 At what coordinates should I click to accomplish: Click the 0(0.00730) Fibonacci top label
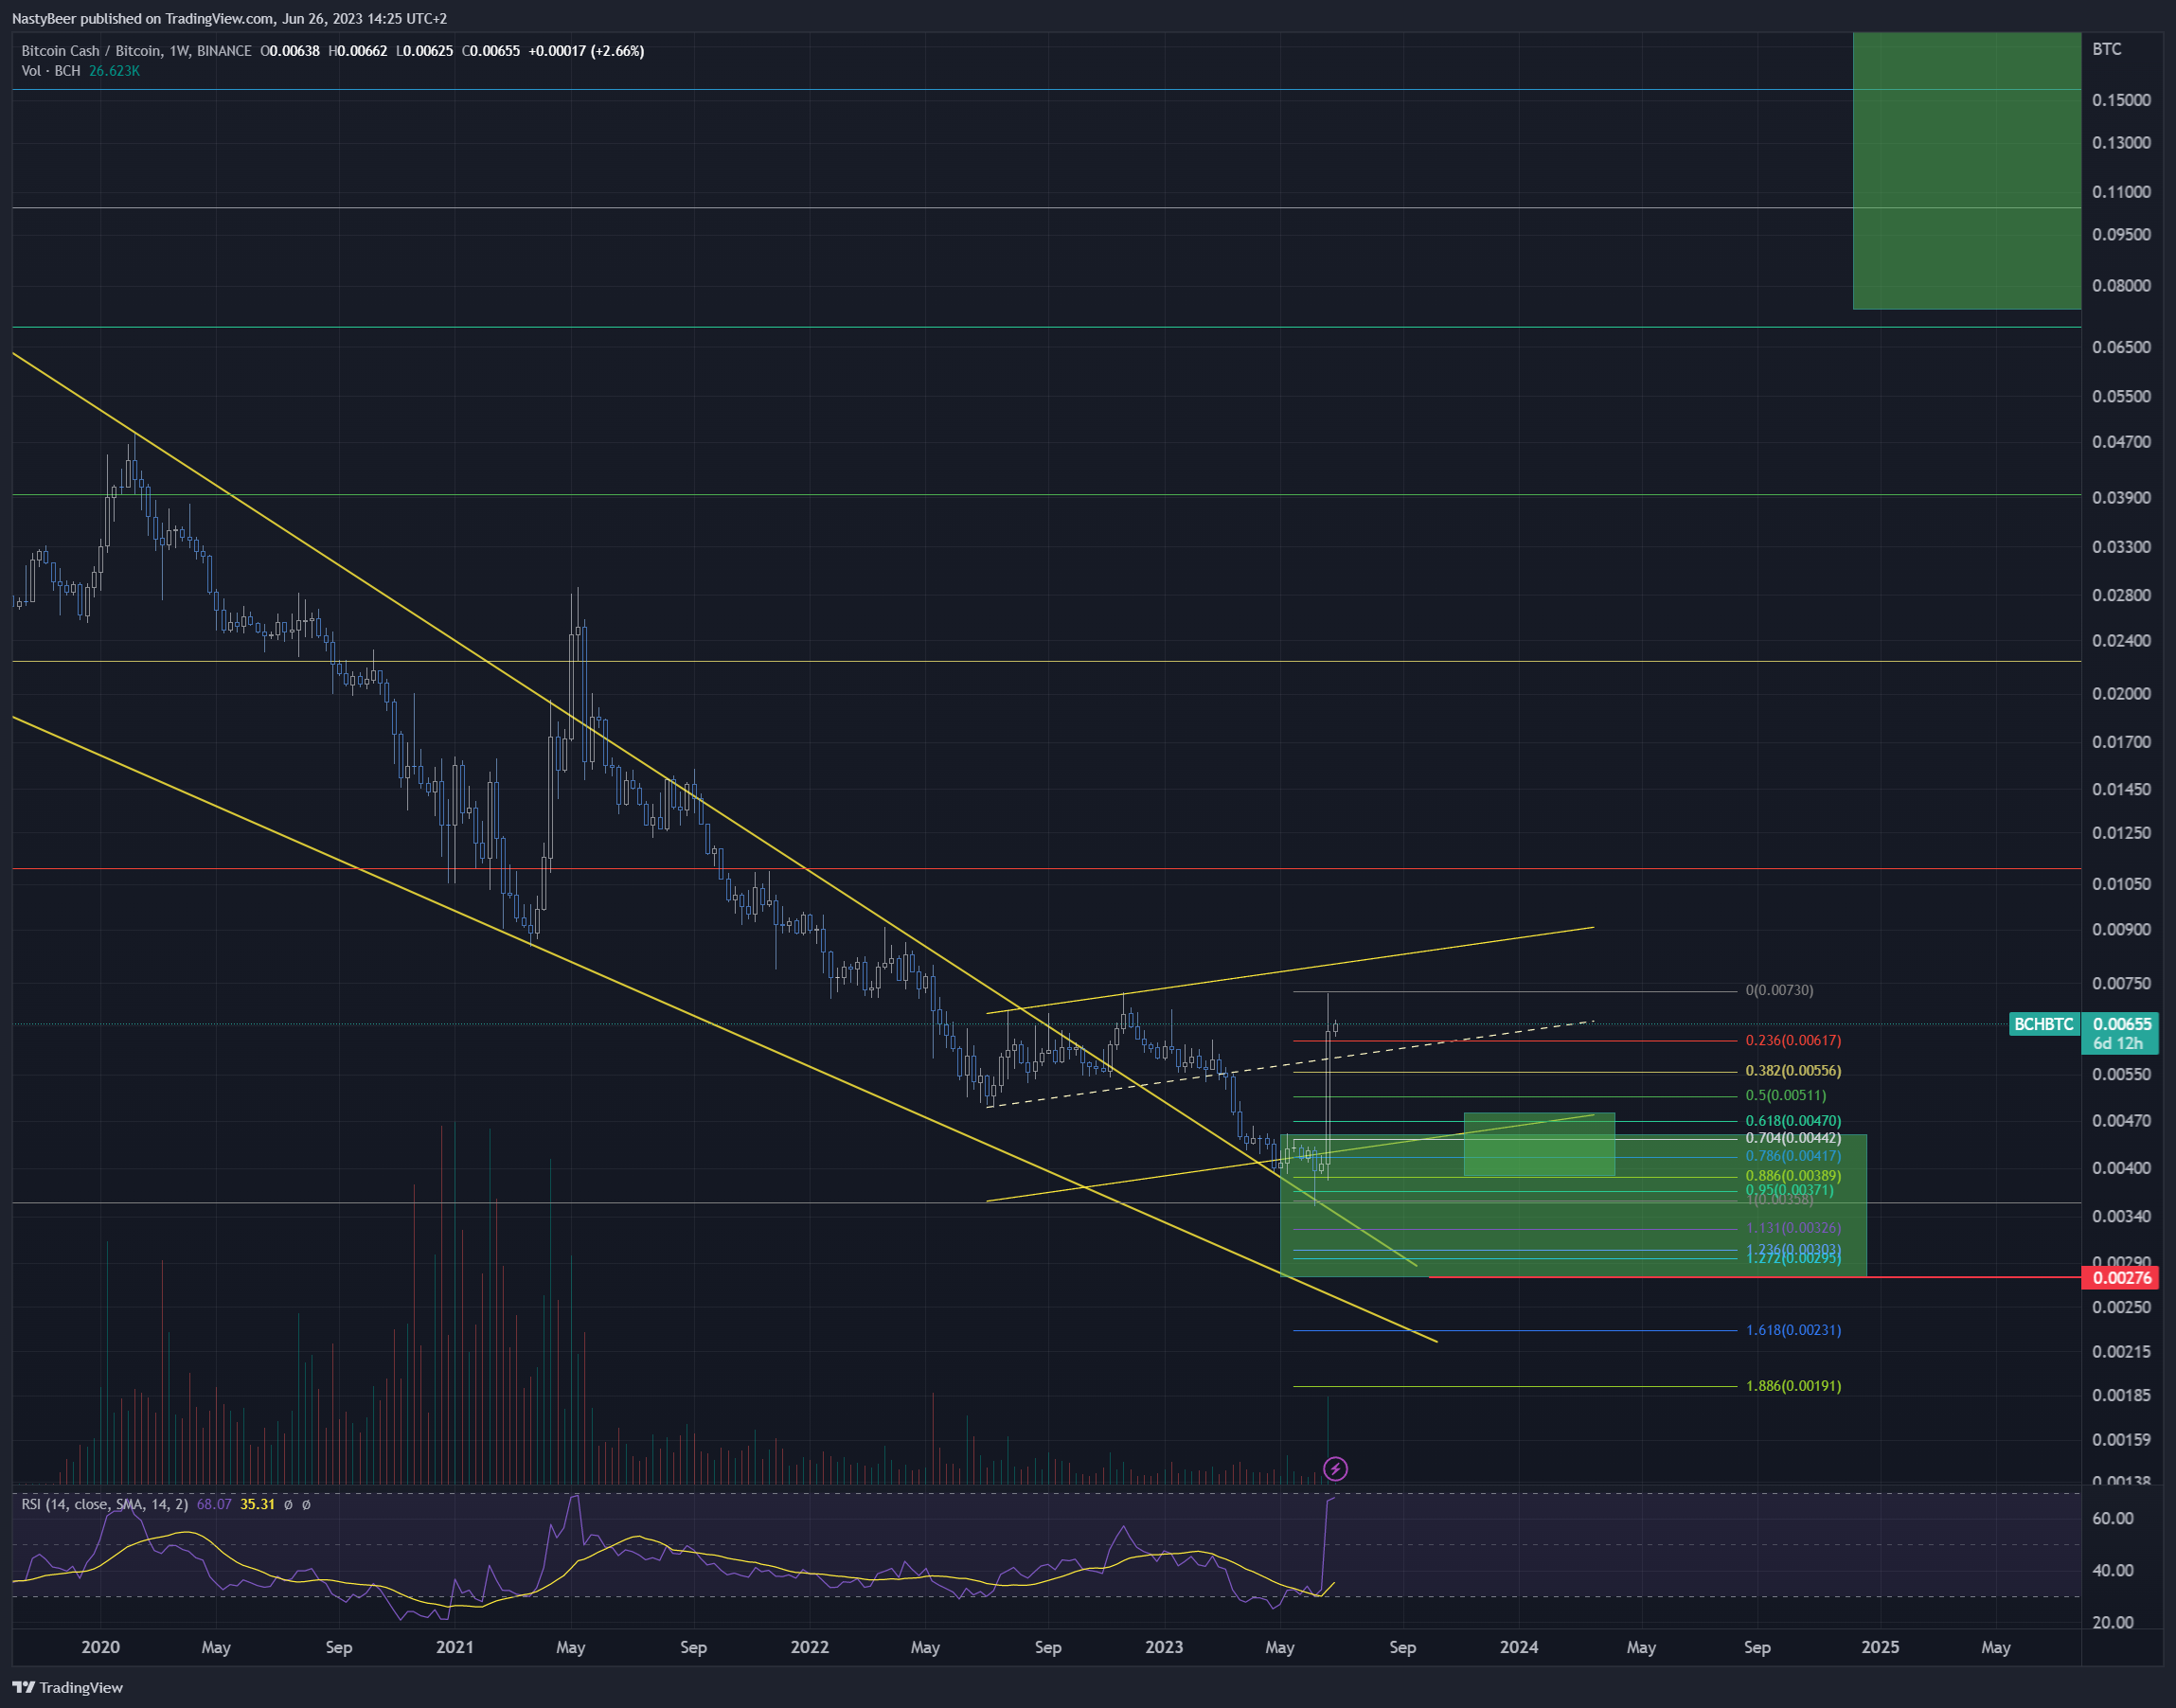tap(1779, 990)
